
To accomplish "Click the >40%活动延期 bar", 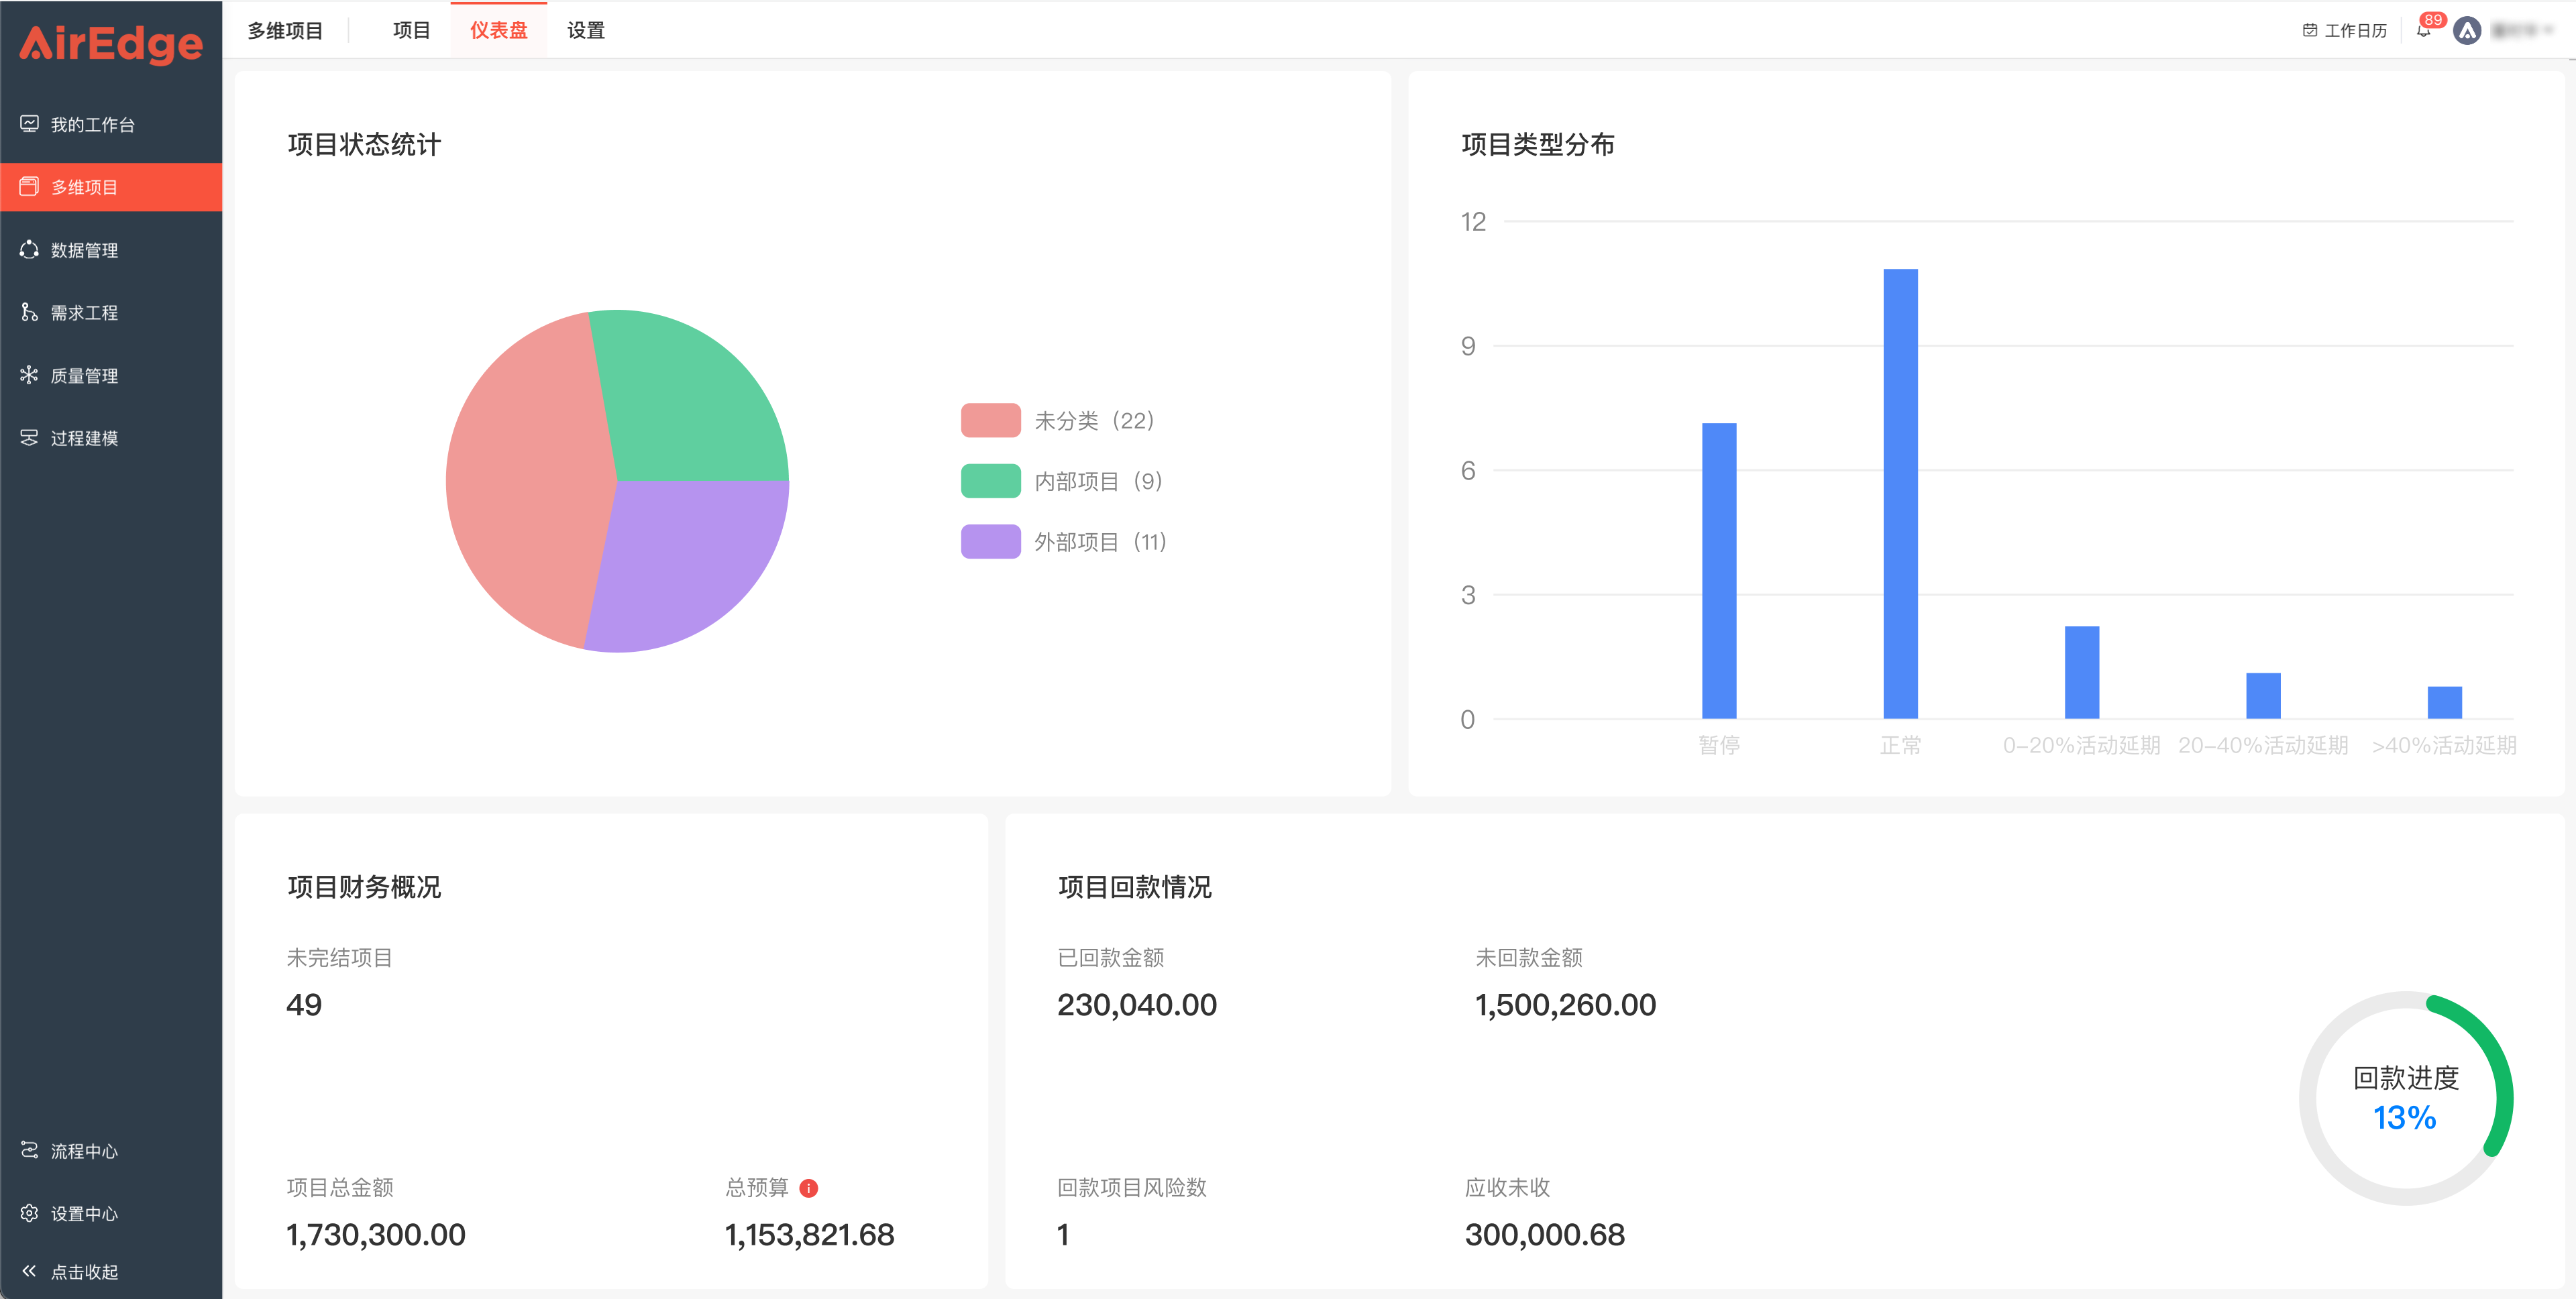I will [2445, 702].
